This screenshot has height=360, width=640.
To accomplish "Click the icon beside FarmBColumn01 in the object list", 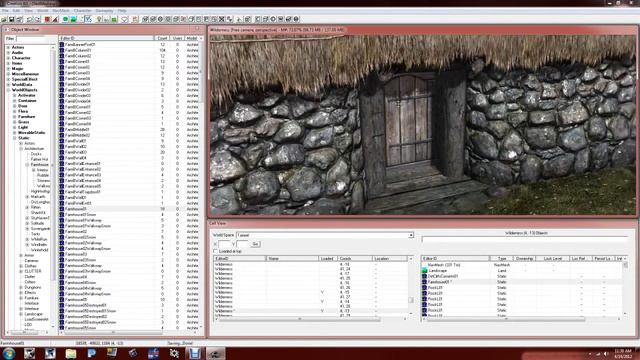I will pos(62,50).
